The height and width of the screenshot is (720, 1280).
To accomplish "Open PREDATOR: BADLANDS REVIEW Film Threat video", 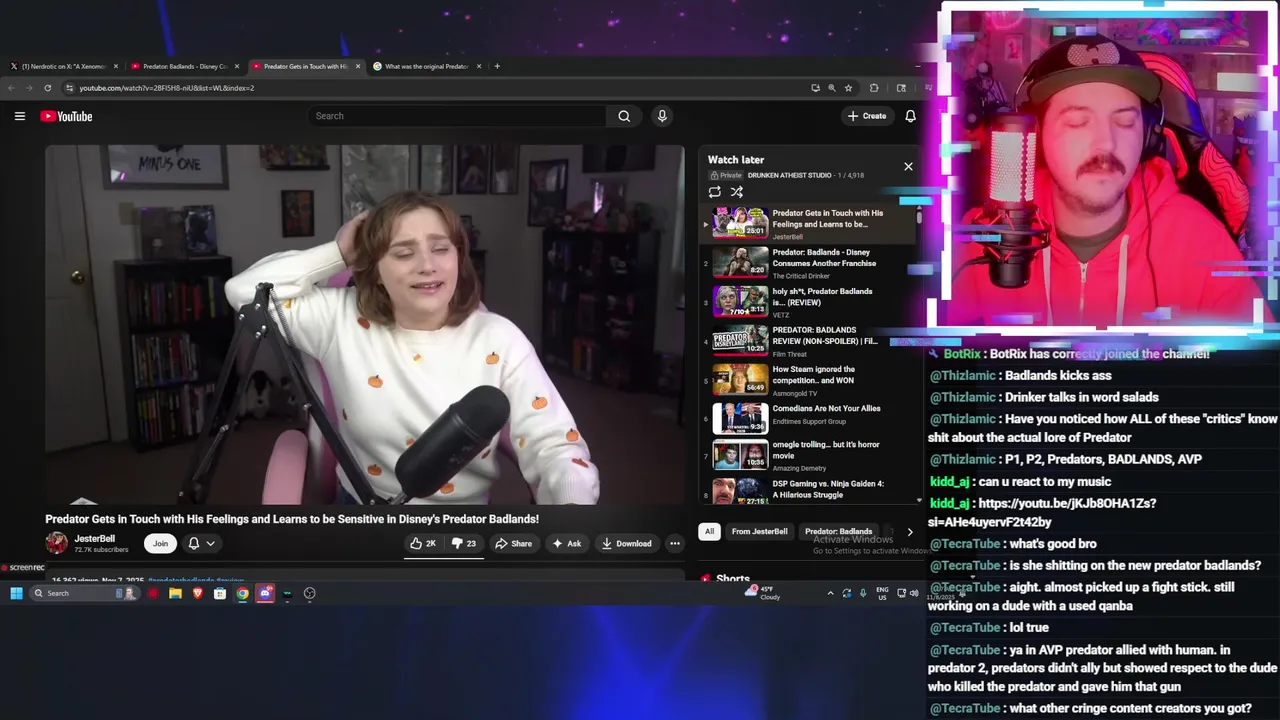I will pos(808,341).
